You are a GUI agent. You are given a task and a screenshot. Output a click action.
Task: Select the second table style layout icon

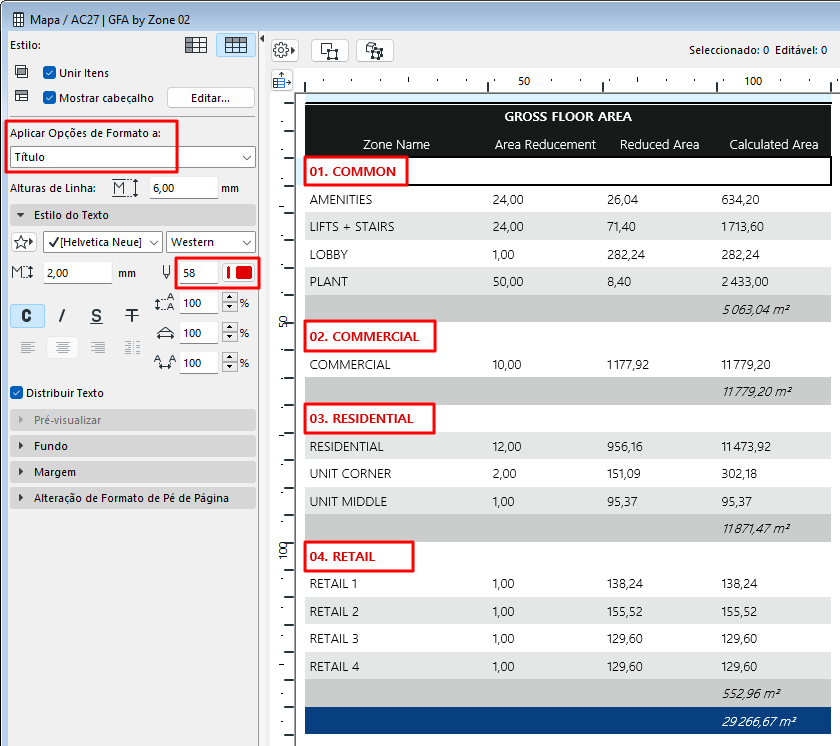[236, 45]
